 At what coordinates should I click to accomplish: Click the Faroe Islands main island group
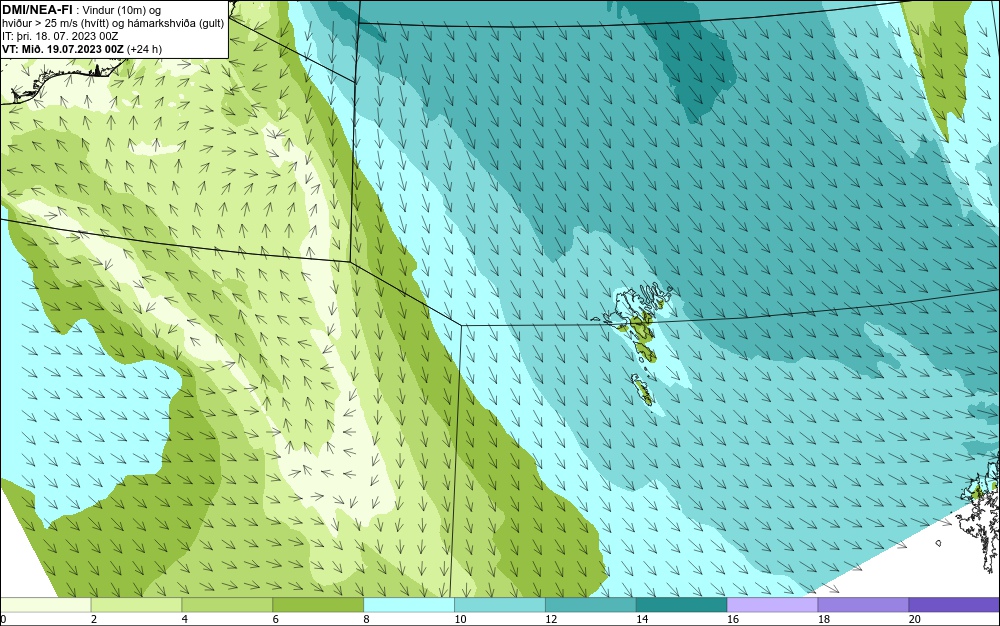coord(638,321)
